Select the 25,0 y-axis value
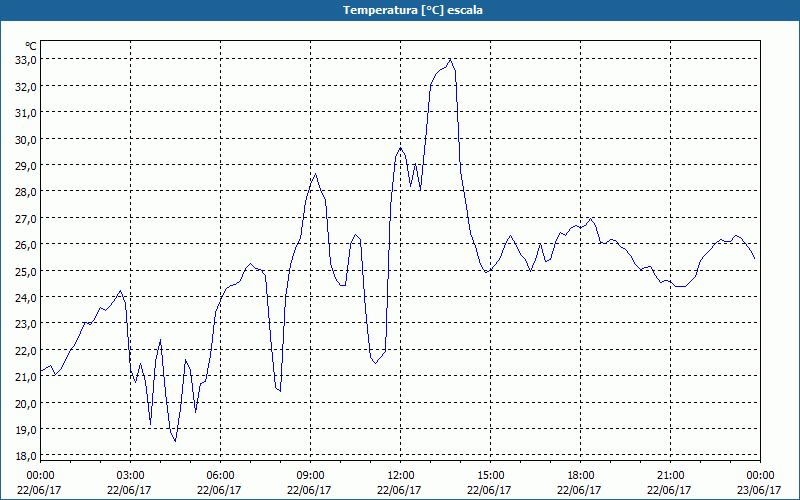Viewport: 800px width, 500px height. 27,271
